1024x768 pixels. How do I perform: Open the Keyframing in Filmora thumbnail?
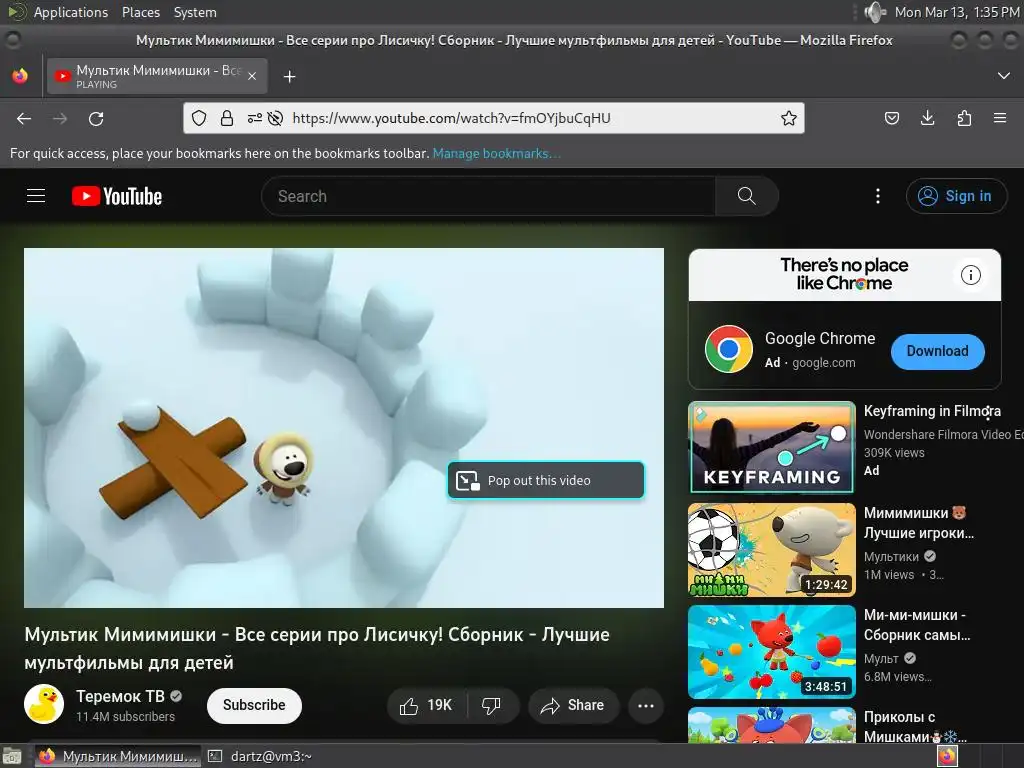(772, 447)
